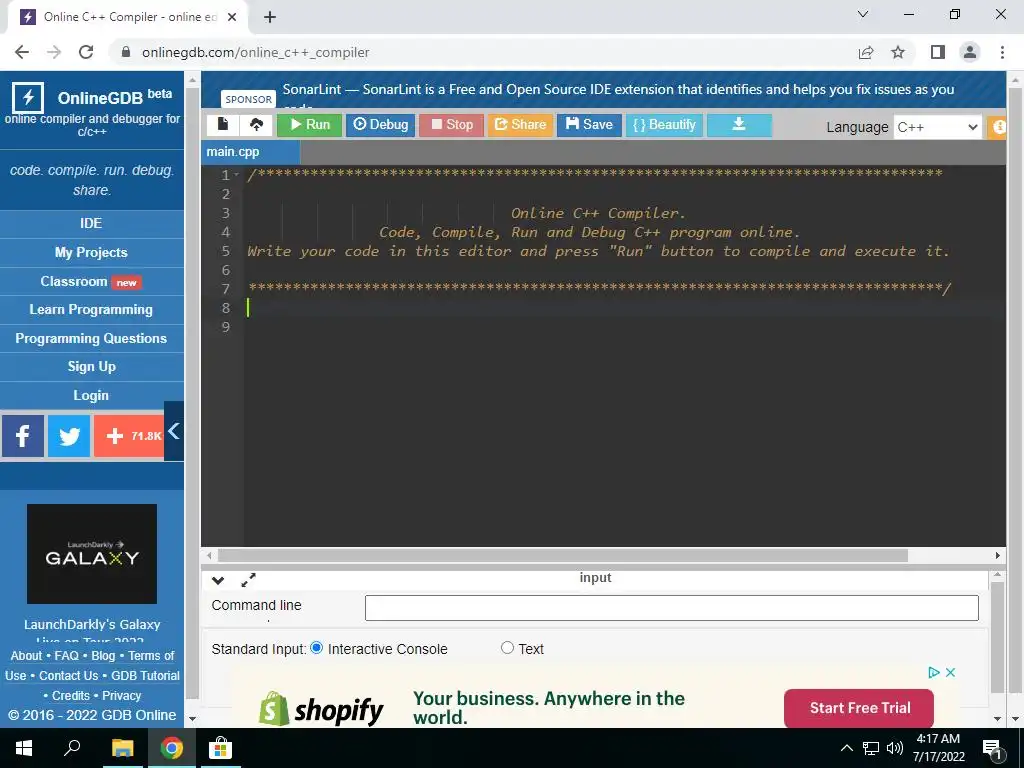Click the Command line arguments field

(x=671, y=608)
